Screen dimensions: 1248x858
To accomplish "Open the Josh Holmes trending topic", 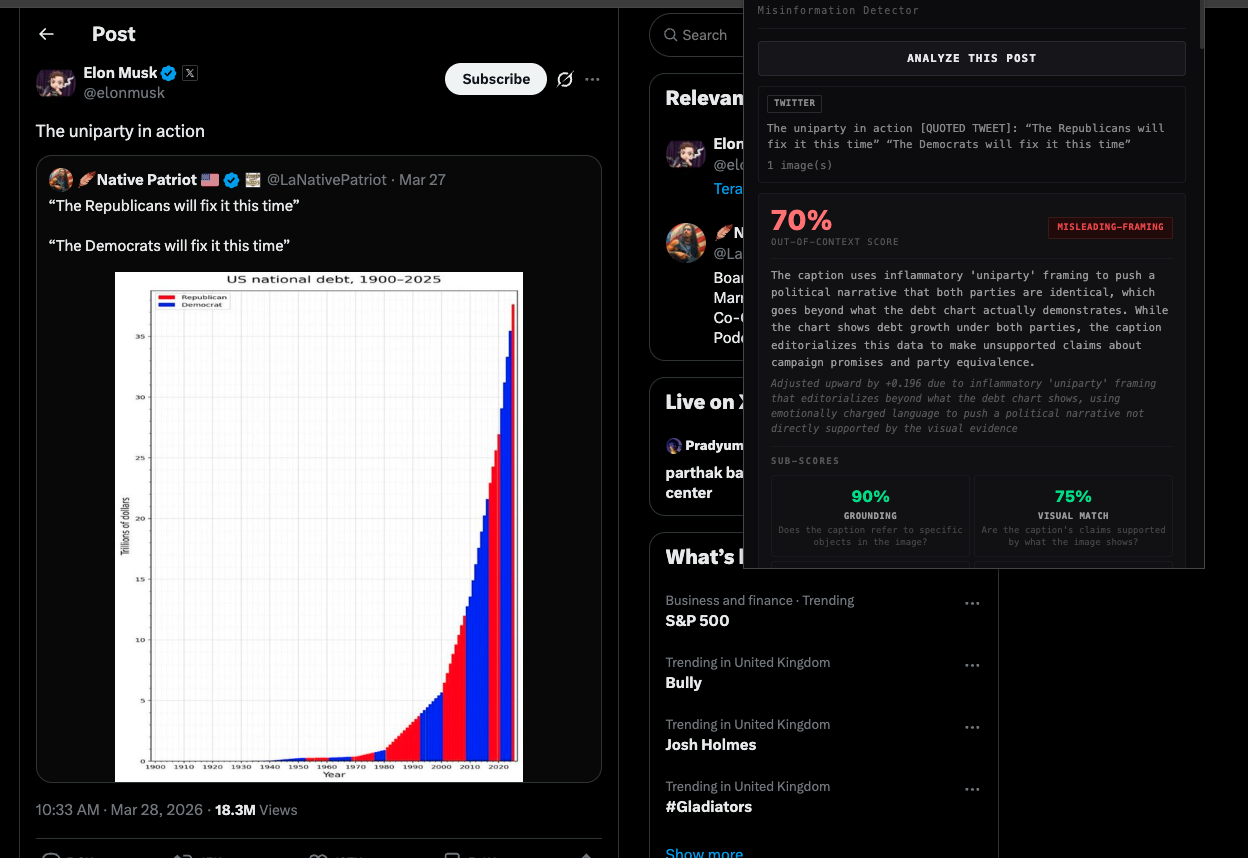I will 710,745.
